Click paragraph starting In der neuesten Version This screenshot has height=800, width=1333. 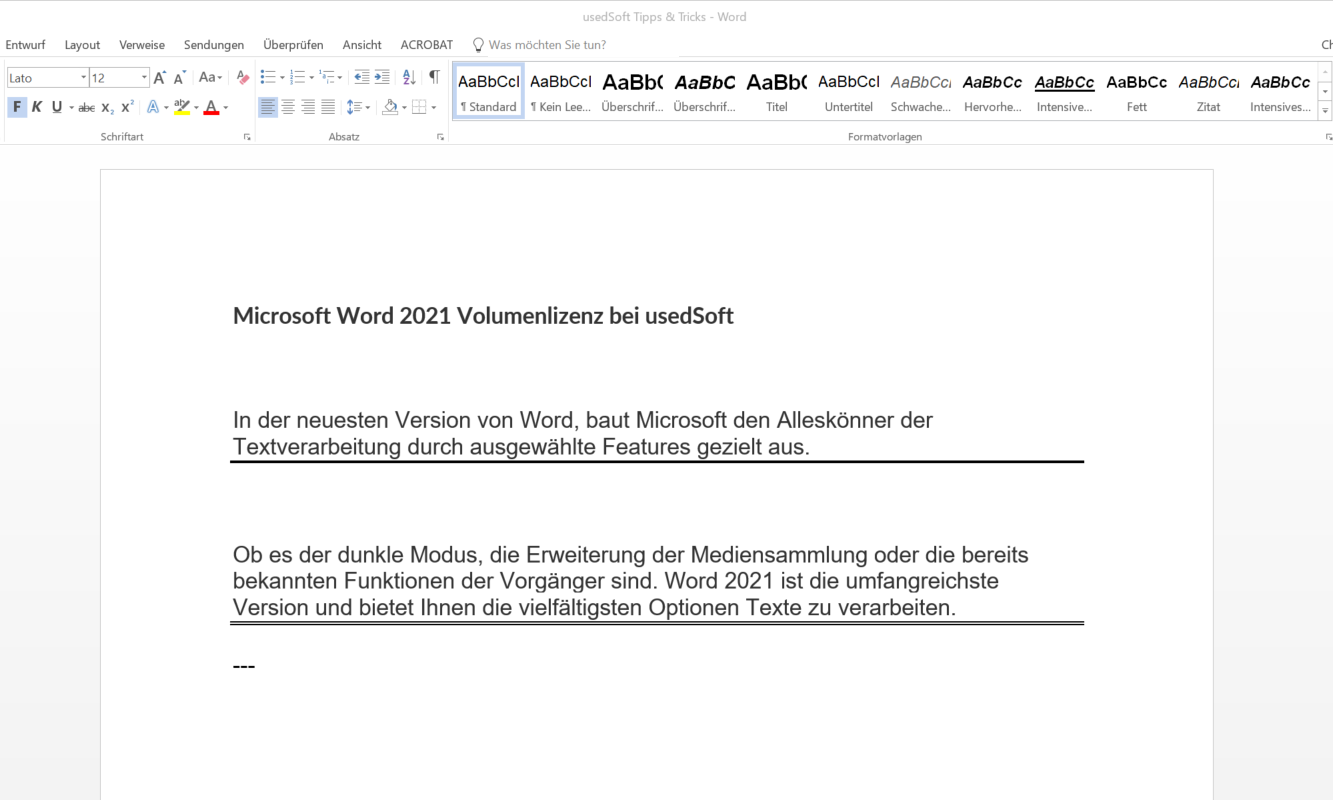pos(583,433)
